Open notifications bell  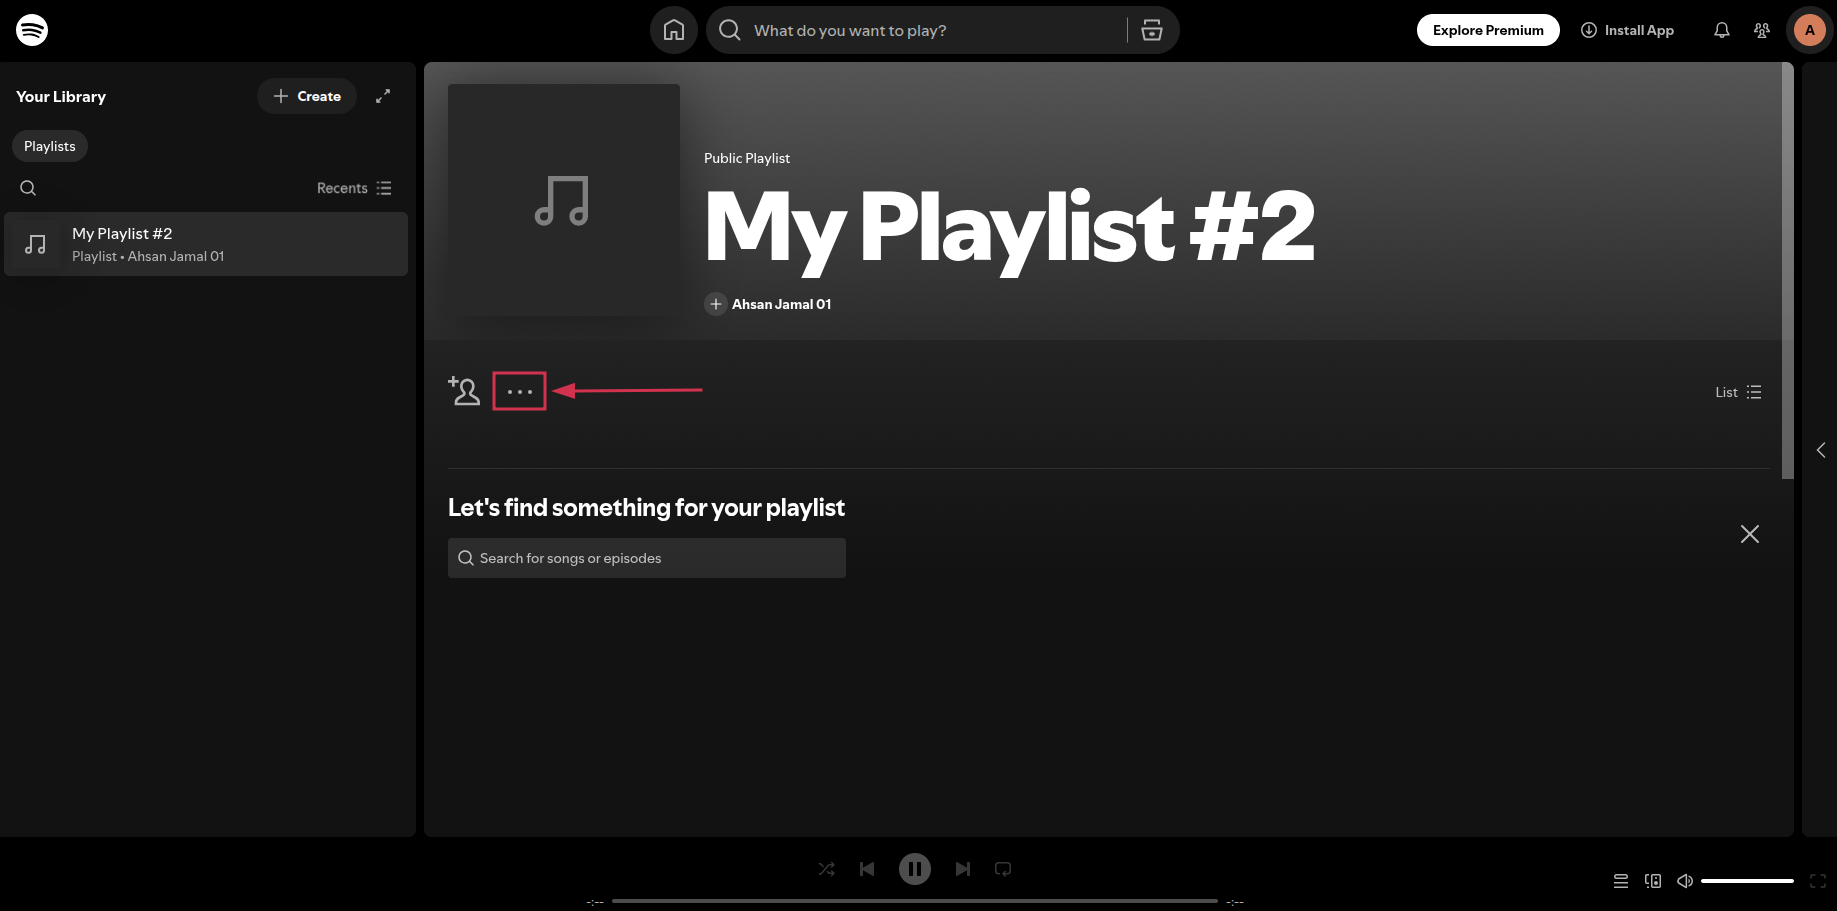point(1722,30)
